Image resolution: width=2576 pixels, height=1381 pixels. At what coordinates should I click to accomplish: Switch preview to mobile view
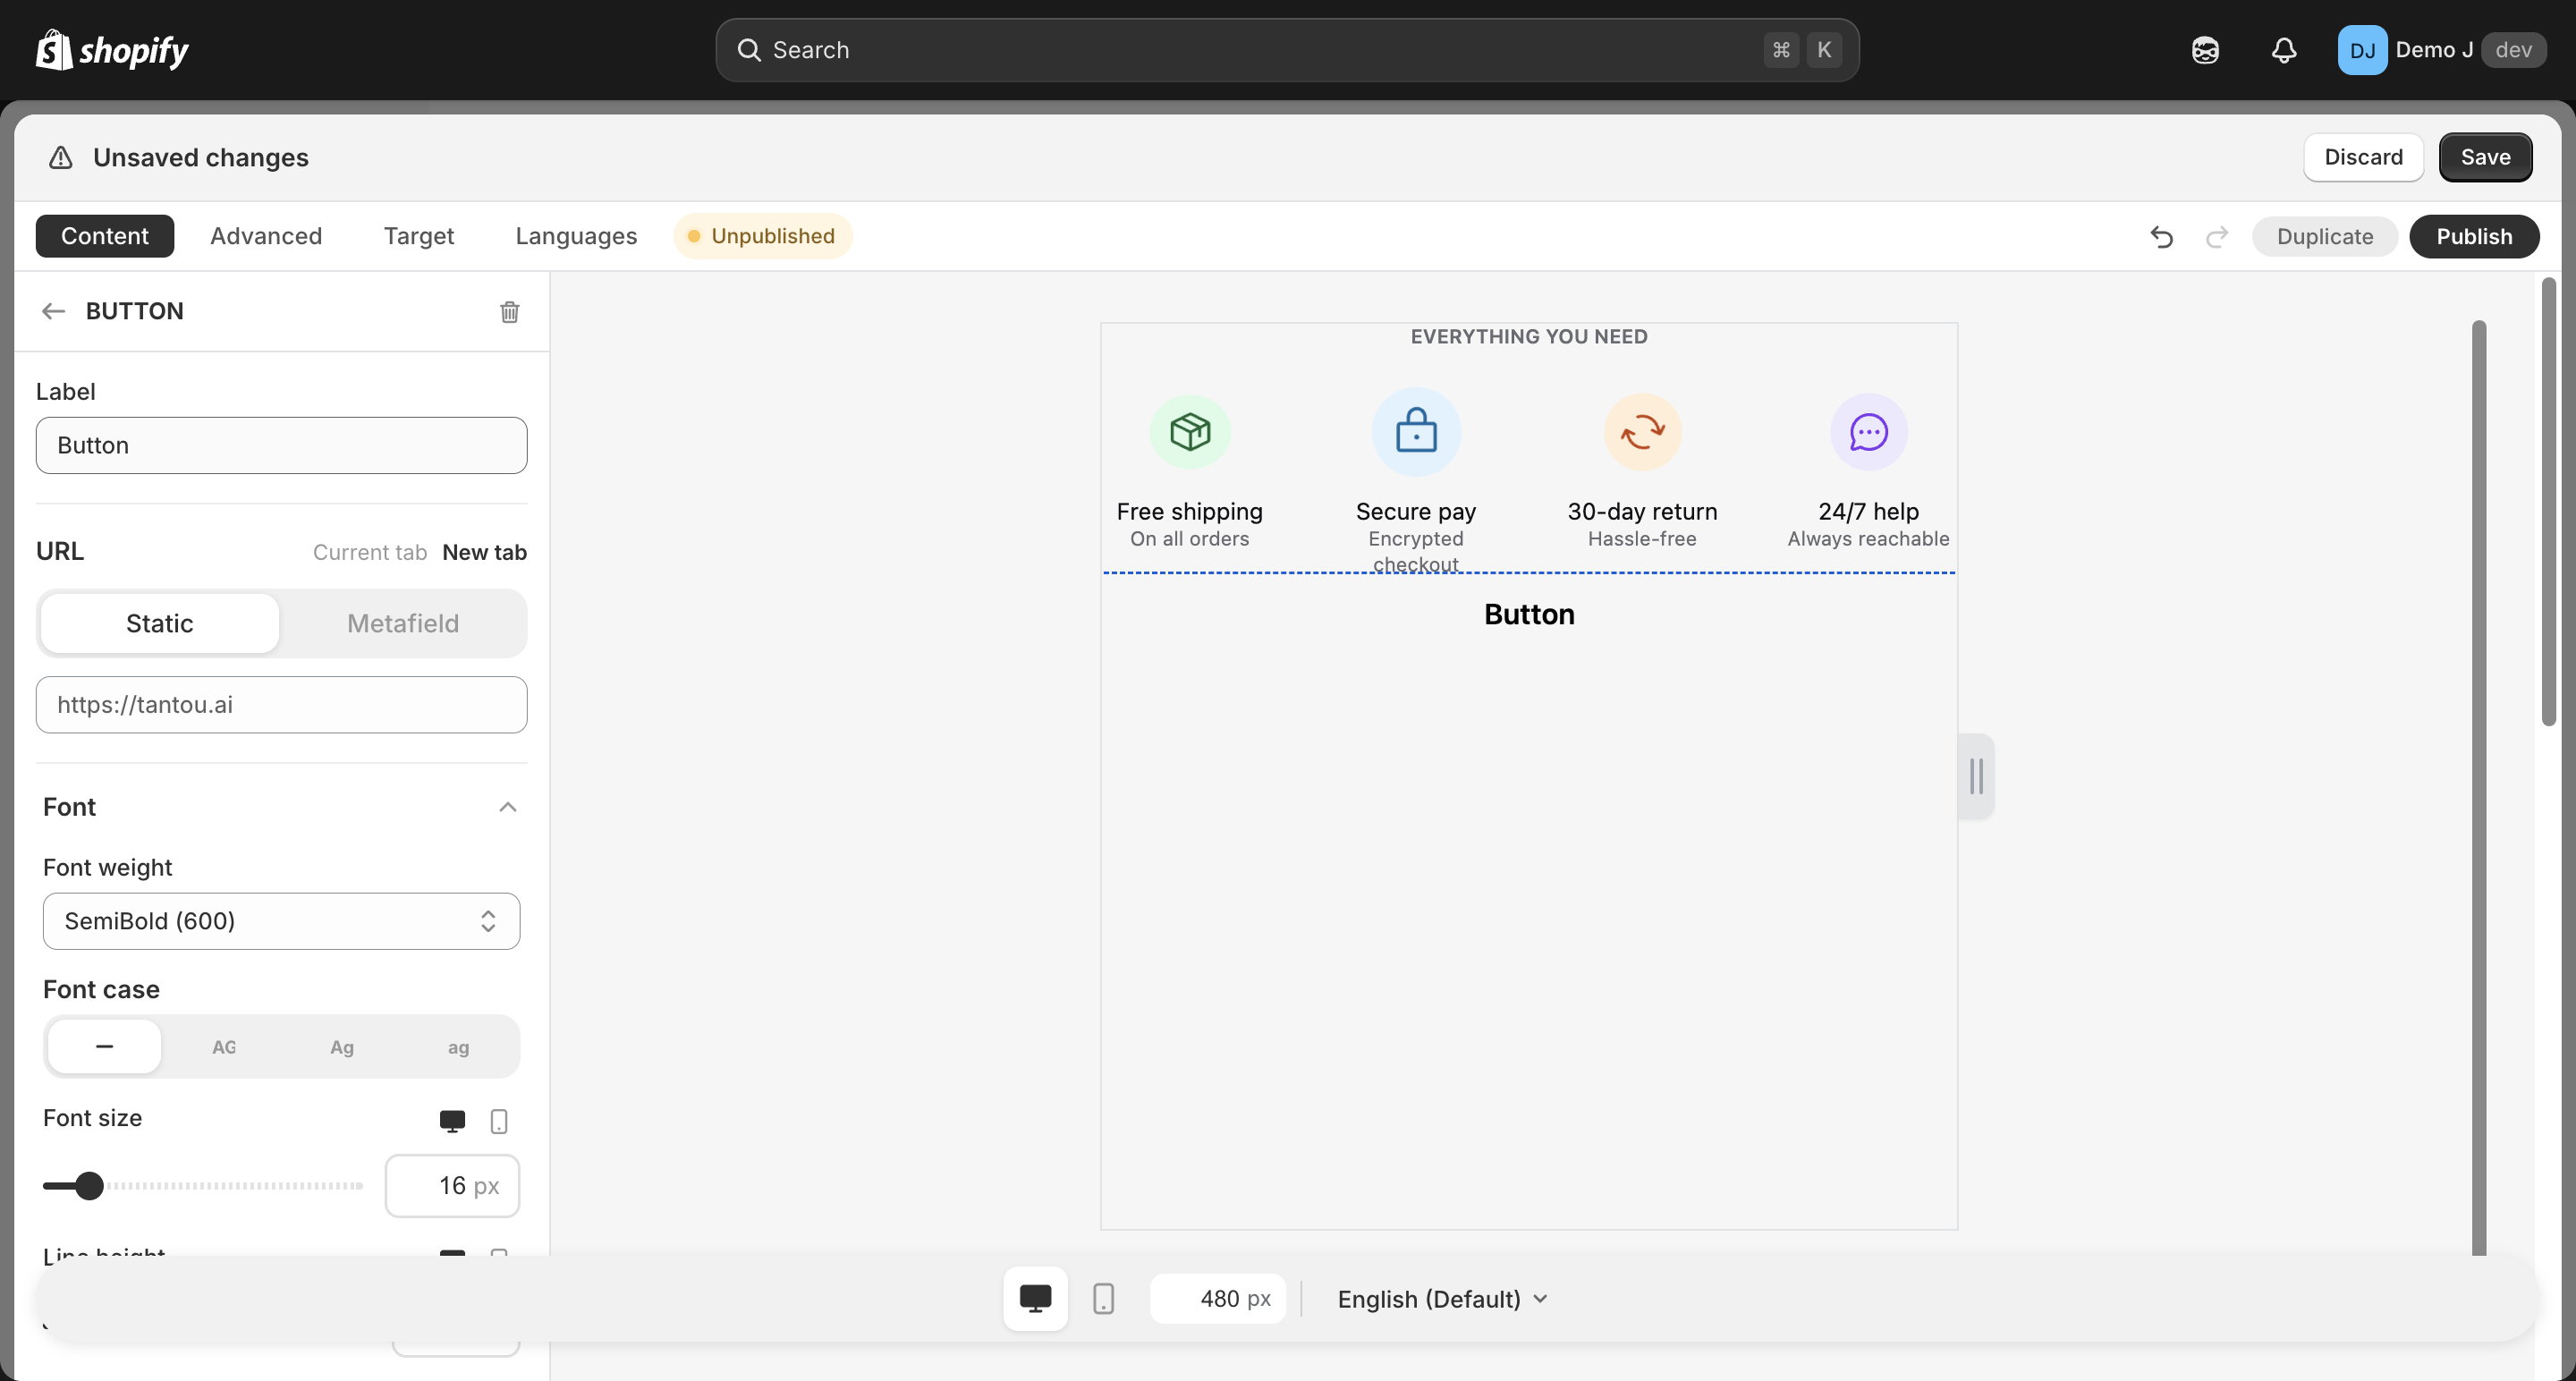pos(1103,1298)
